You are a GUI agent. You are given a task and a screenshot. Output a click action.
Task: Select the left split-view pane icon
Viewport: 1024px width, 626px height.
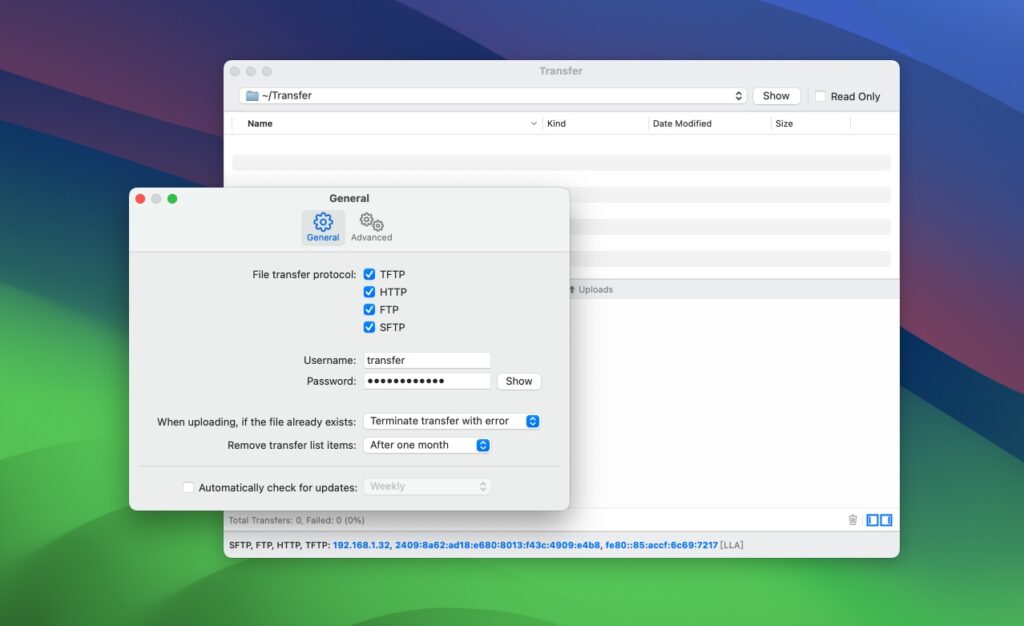[873, 519]
